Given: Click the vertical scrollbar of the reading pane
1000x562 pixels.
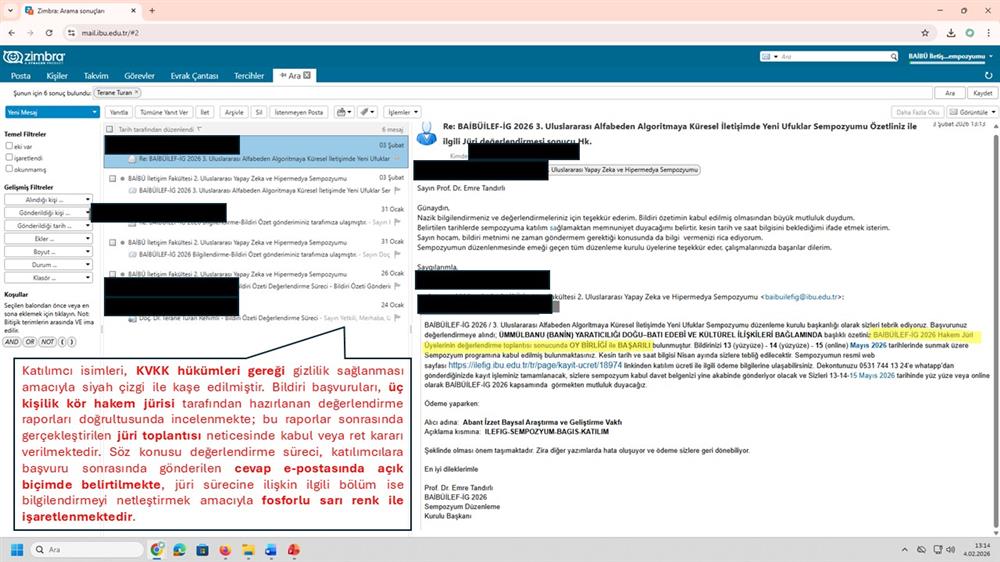Looking at the screenshot, I should [x=993, y=300].
